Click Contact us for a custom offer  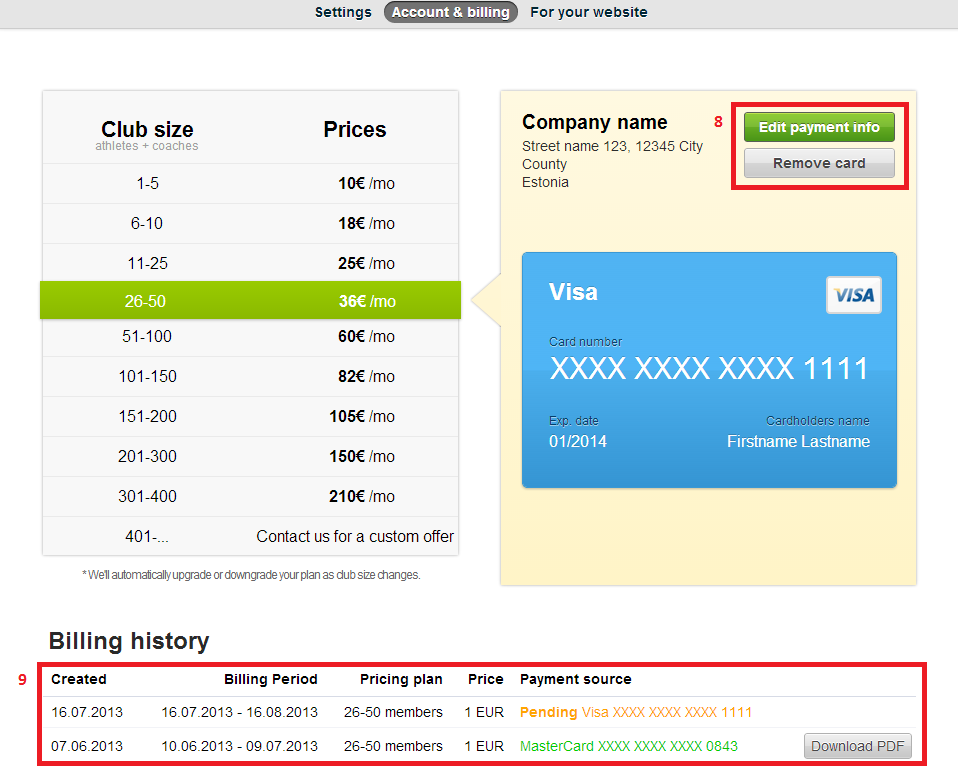click(355, 537)
